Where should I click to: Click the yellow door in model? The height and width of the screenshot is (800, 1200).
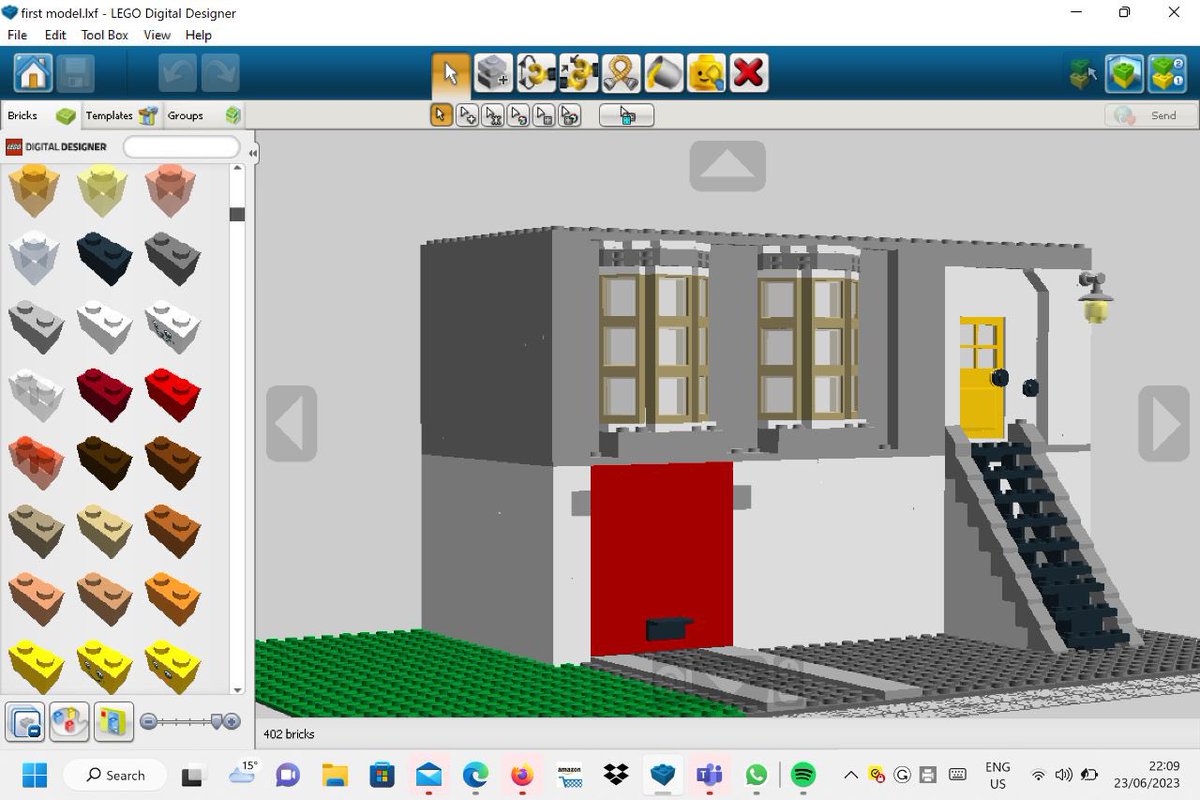pyautogui.click(x=981, y=378)
